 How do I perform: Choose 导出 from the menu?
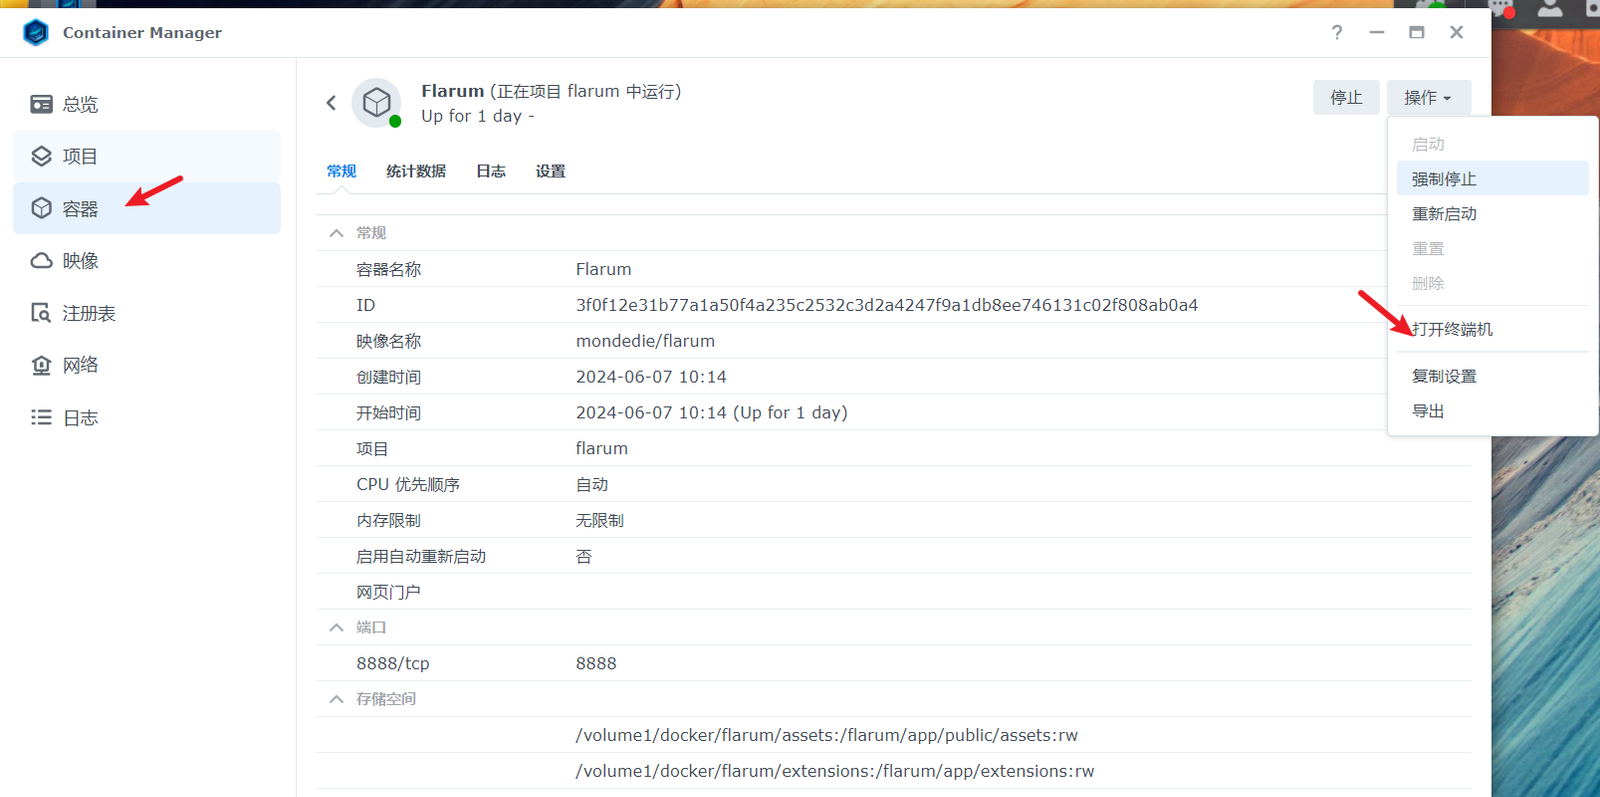point(1492,411)
